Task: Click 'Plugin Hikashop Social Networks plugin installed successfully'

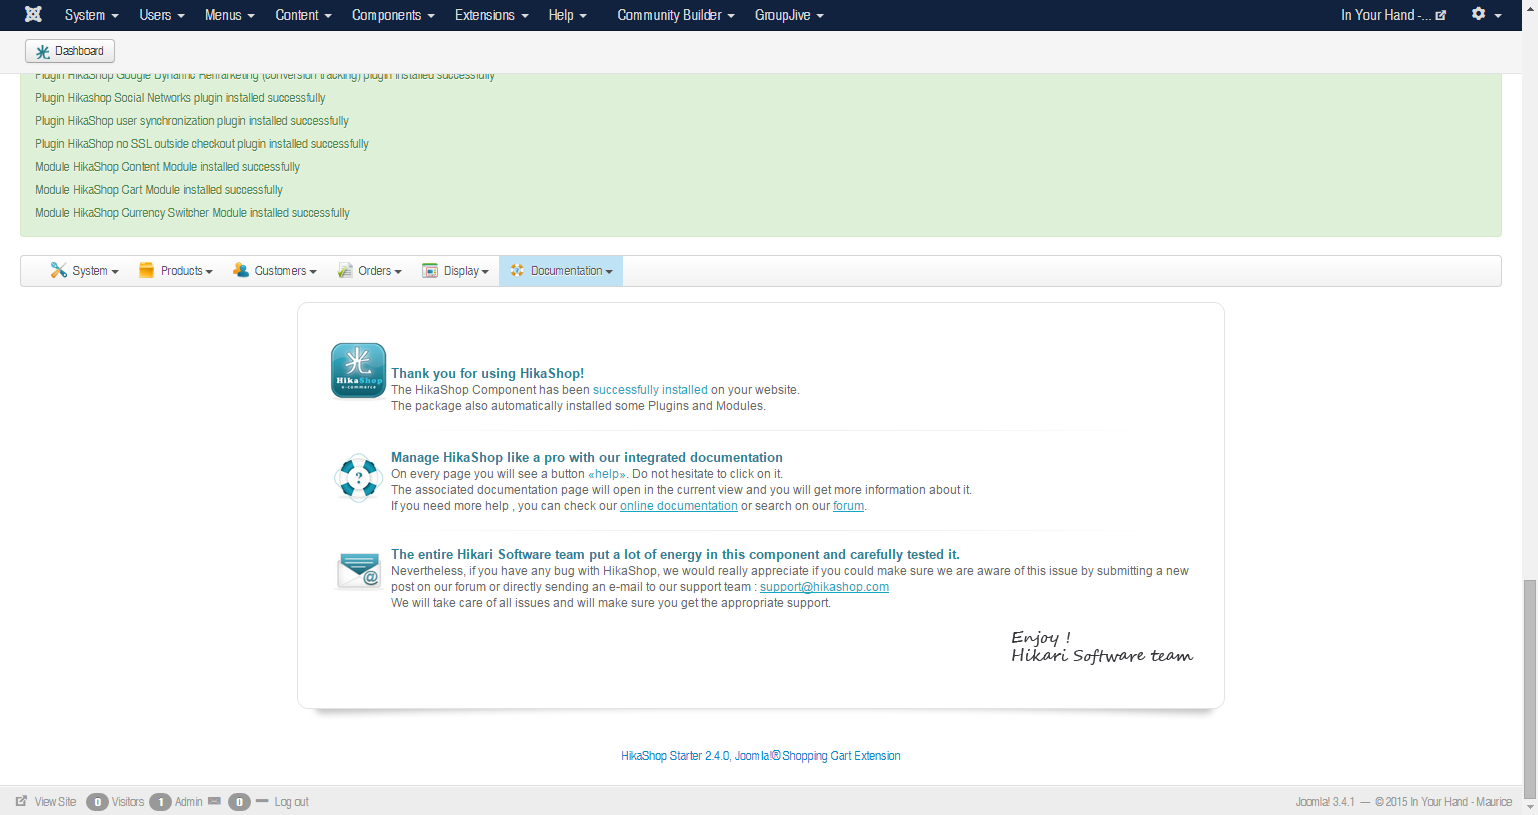Action: (x=180, y=98)
